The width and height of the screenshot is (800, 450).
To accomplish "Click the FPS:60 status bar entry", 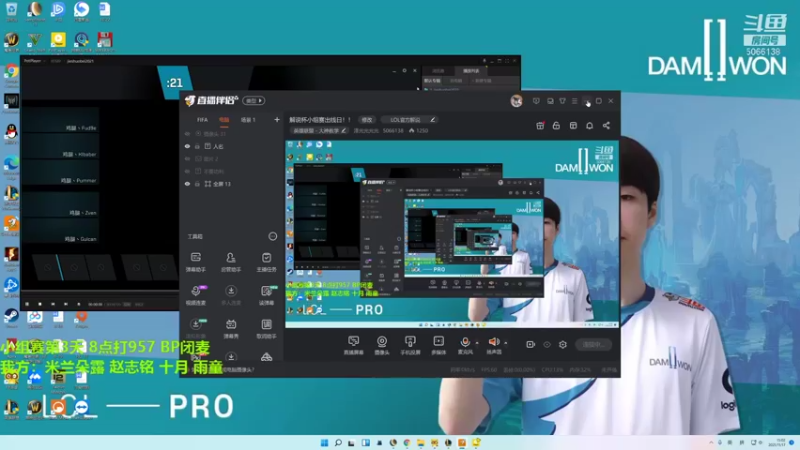I will pyautogui.click(x=489, y=369).
